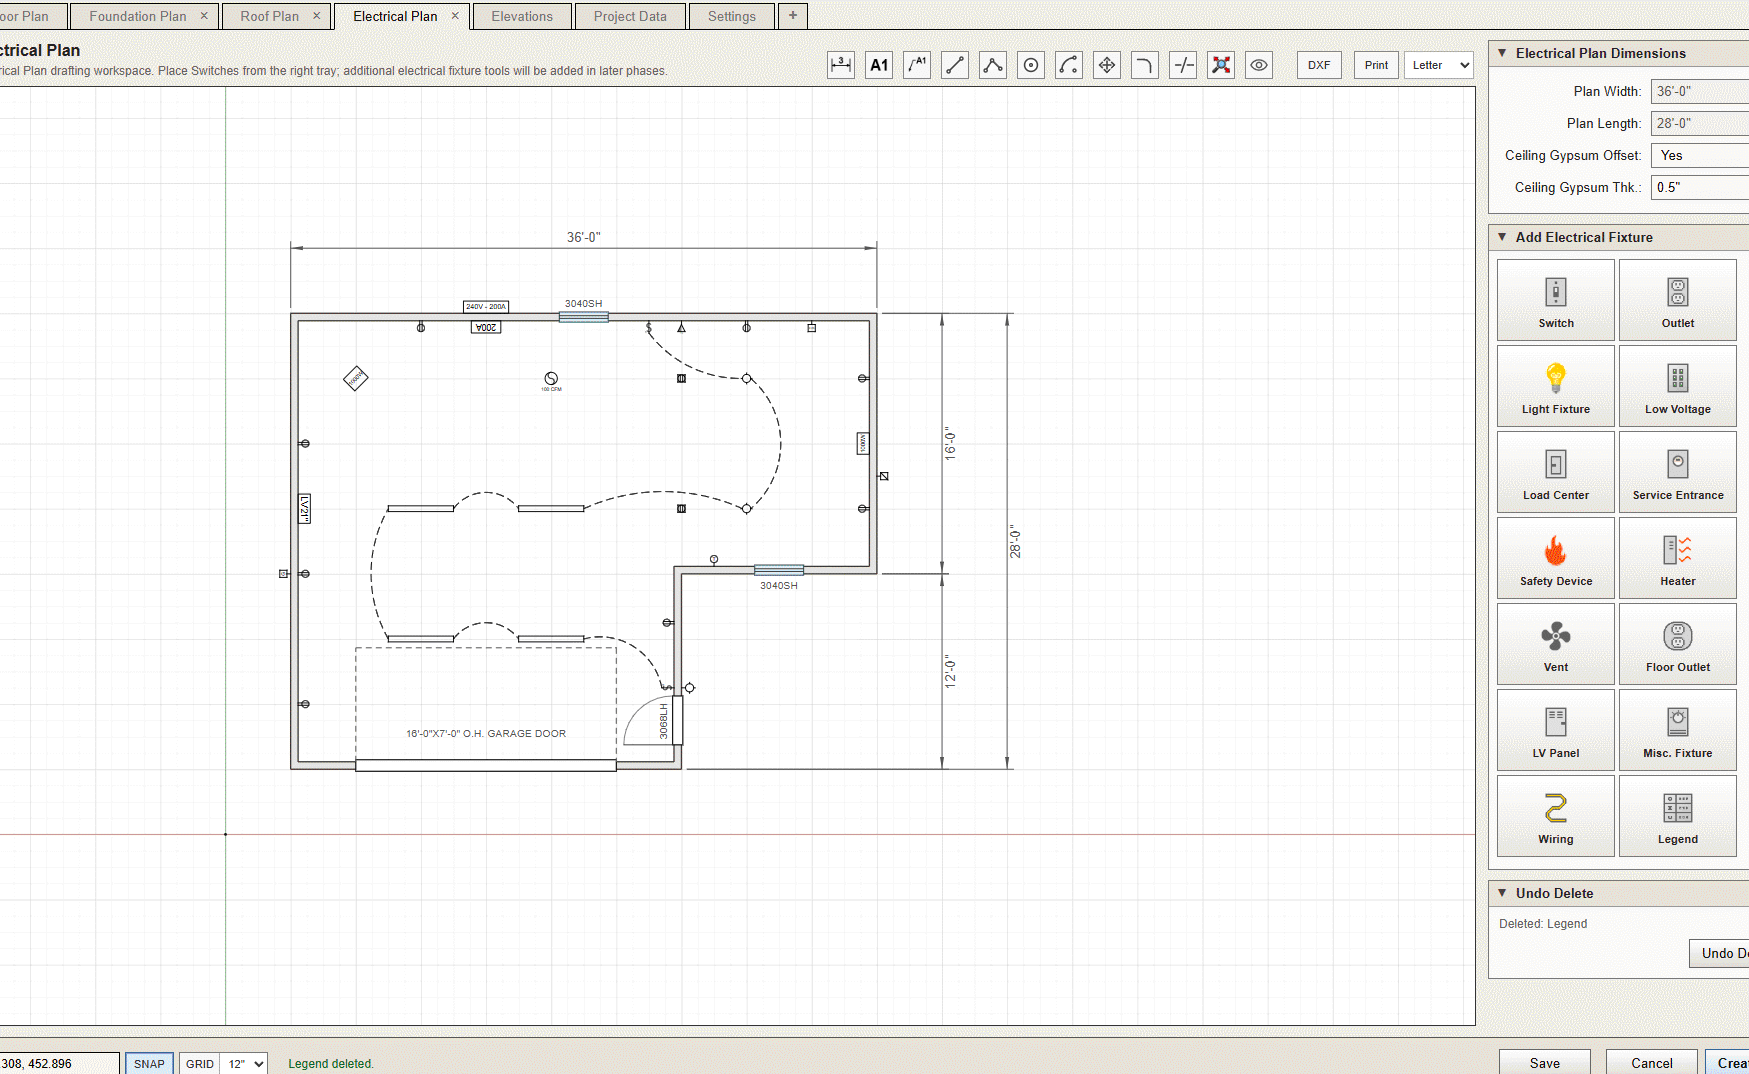Select the fillet corner tool

point(1145,65)
